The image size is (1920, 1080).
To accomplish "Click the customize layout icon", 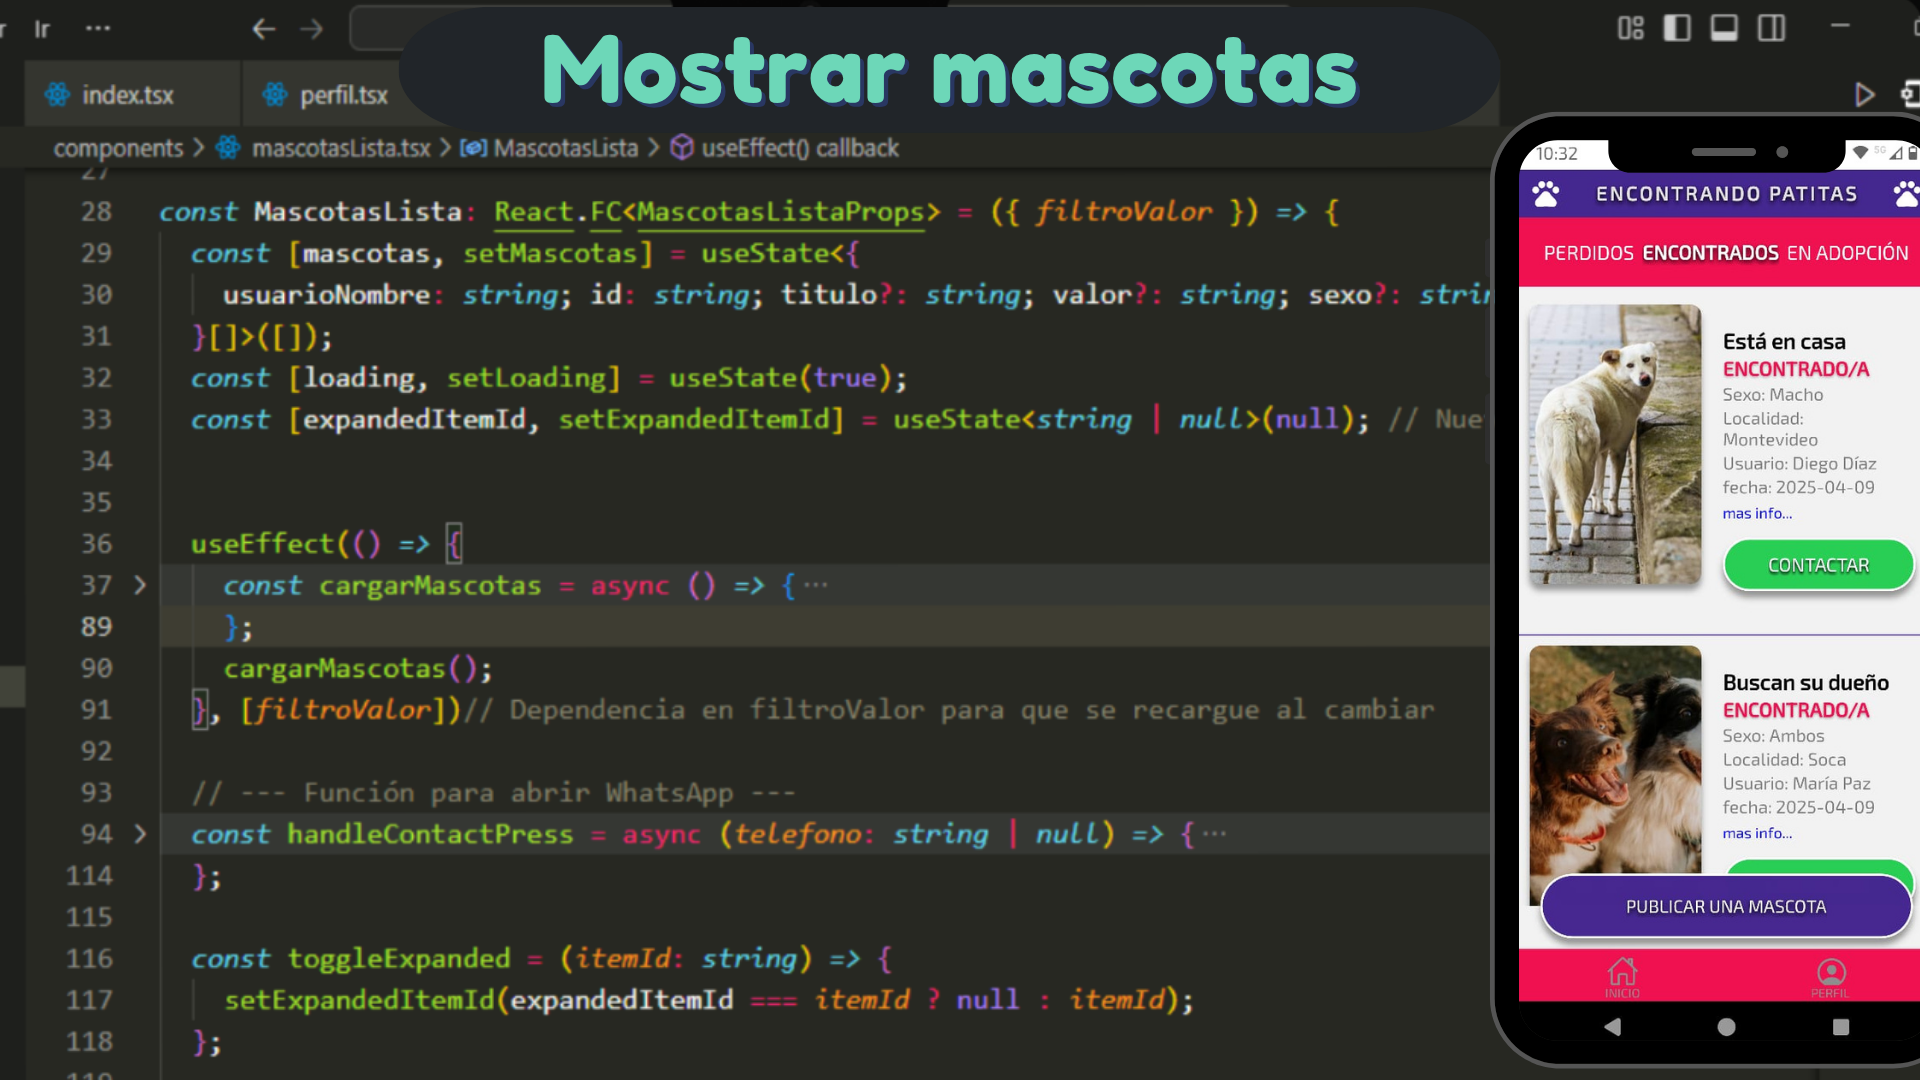I will [1630, 28].
